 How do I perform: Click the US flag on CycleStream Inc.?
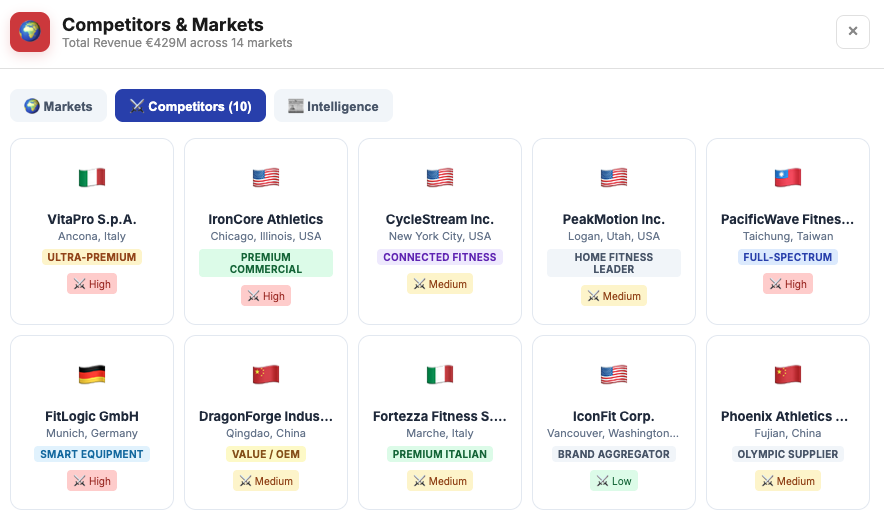tap(440, 178)
